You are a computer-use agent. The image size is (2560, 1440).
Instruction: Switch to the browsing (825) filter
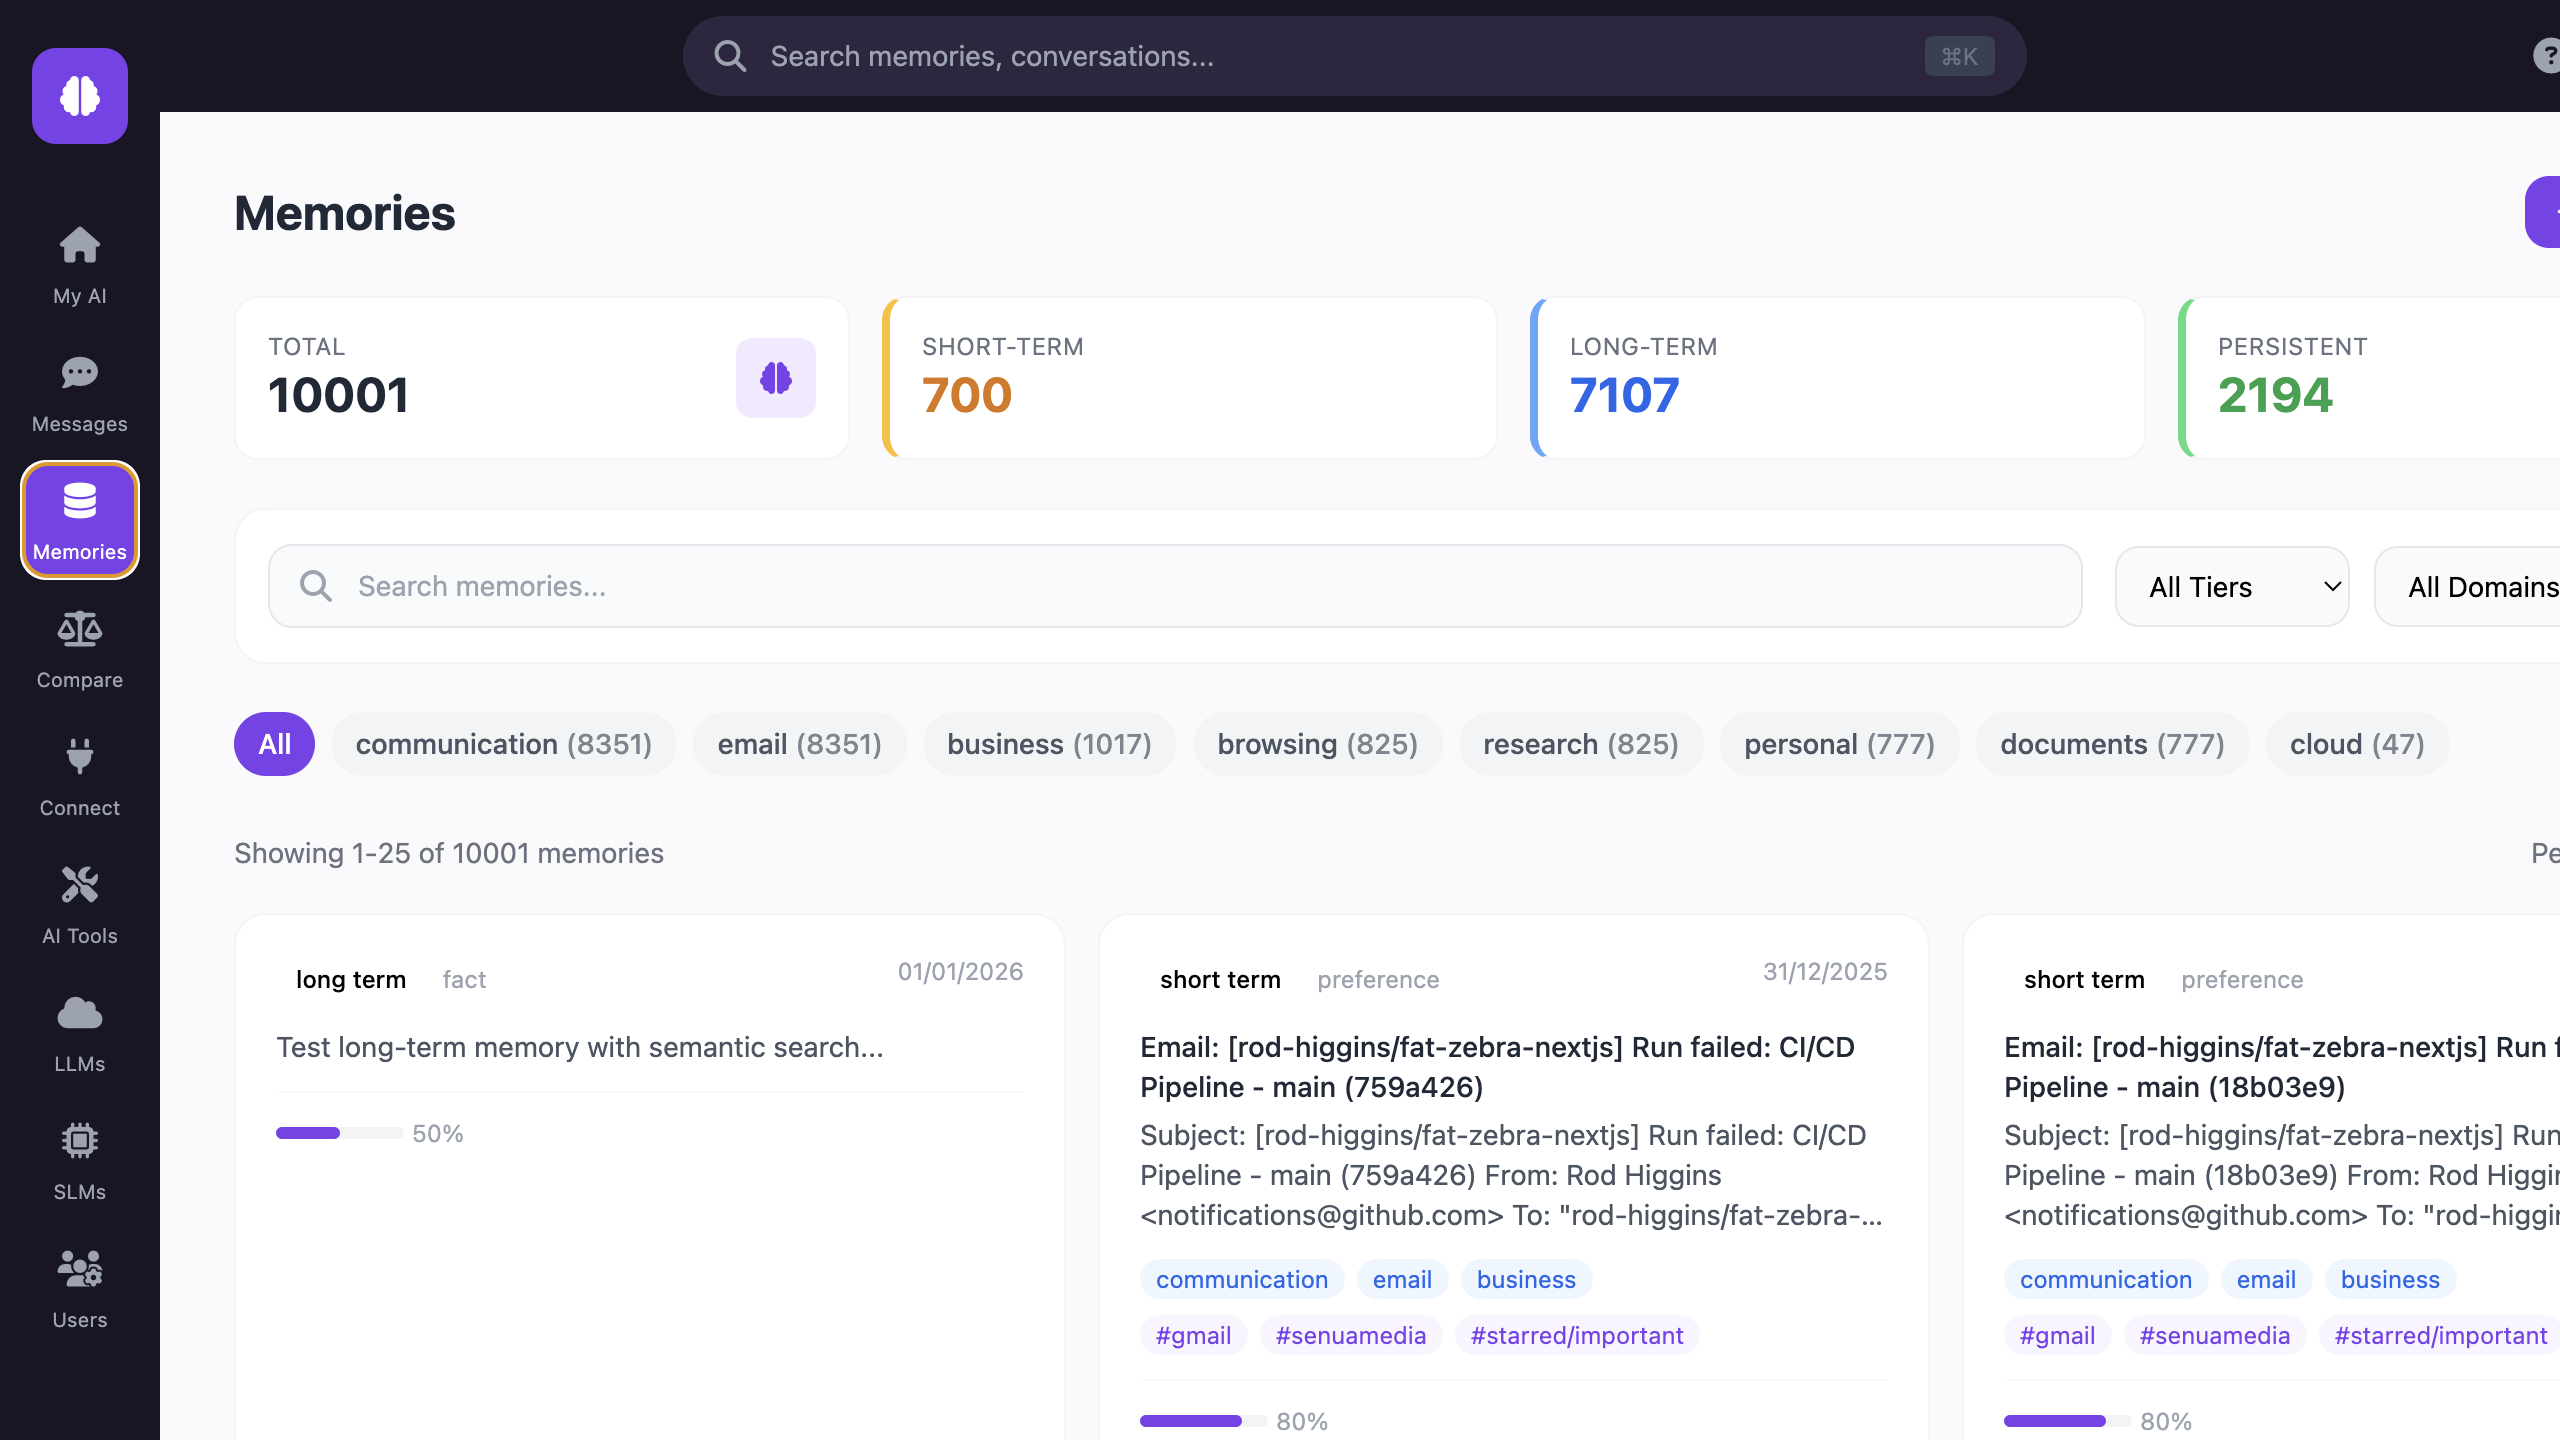1317,744
